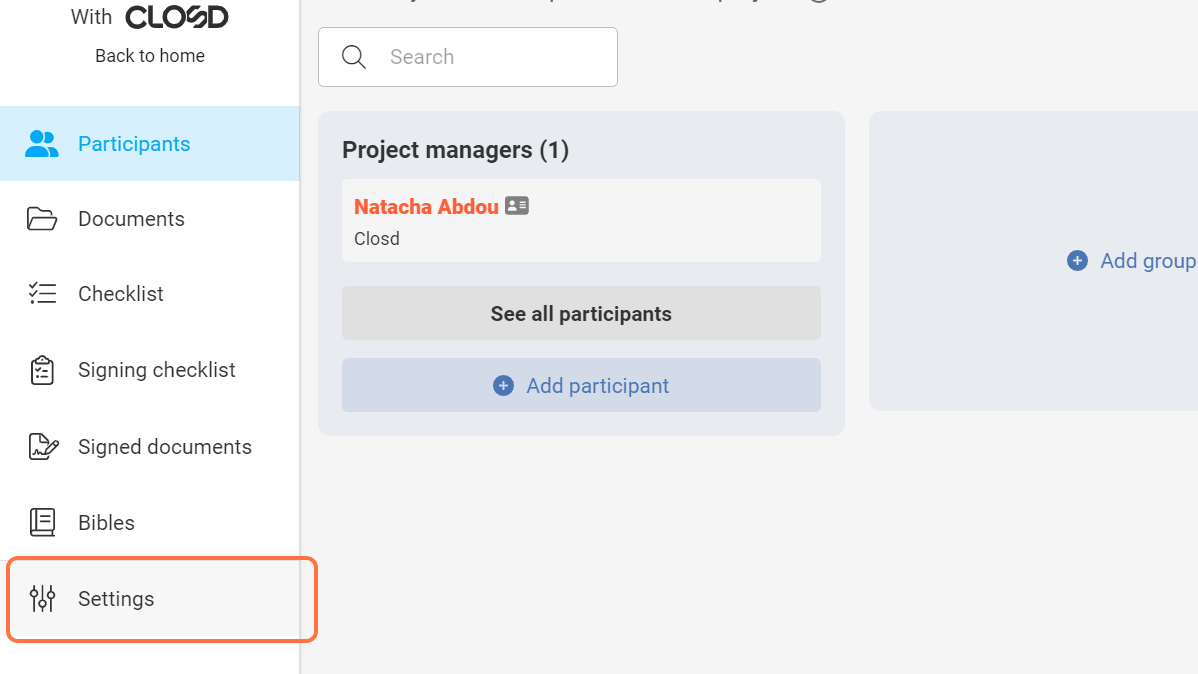
Task: Click plus icon inside Add participant button
Action: coord(503,386)
